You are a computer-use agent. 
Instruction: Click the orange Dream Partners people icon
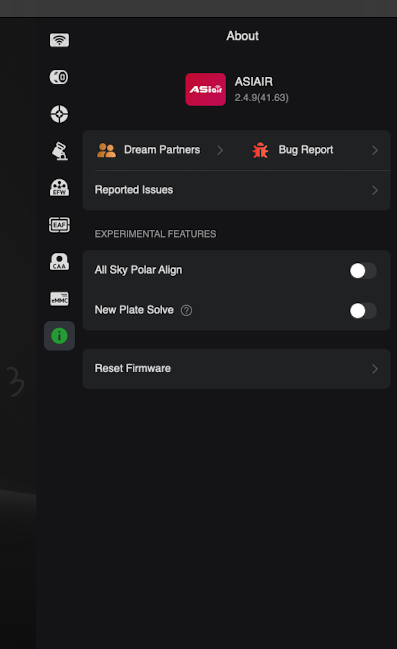tap(106, 150)
